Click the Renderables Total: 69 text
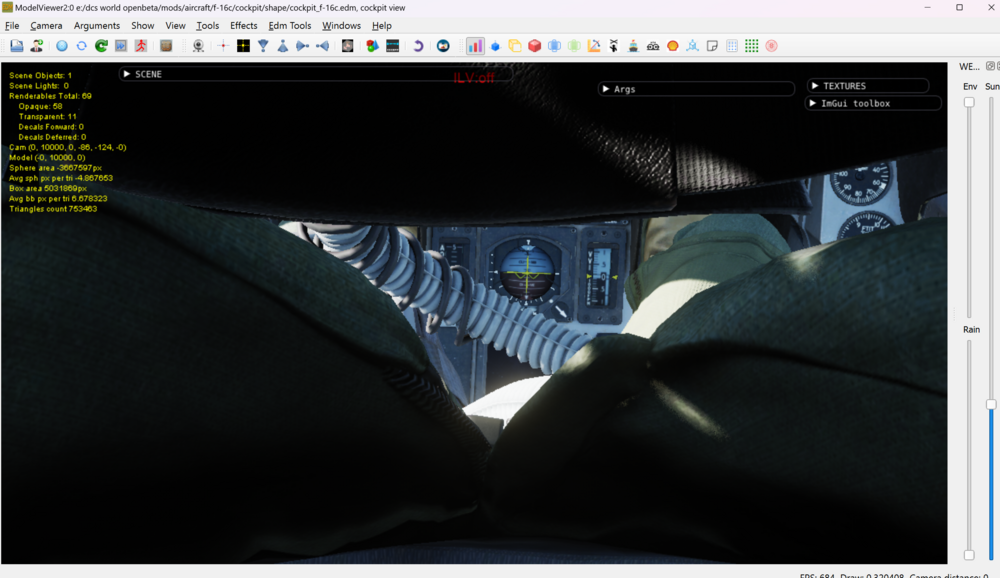Viewport: 1000px width, 578px height. pos(50,96)
